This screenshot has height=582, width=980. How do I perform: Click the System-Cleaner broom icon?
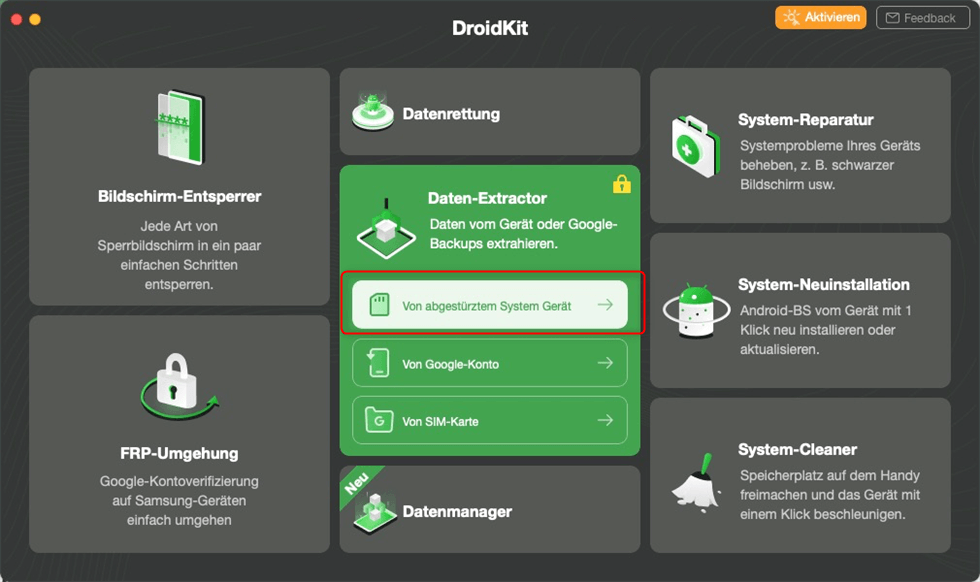coord(697,483)
